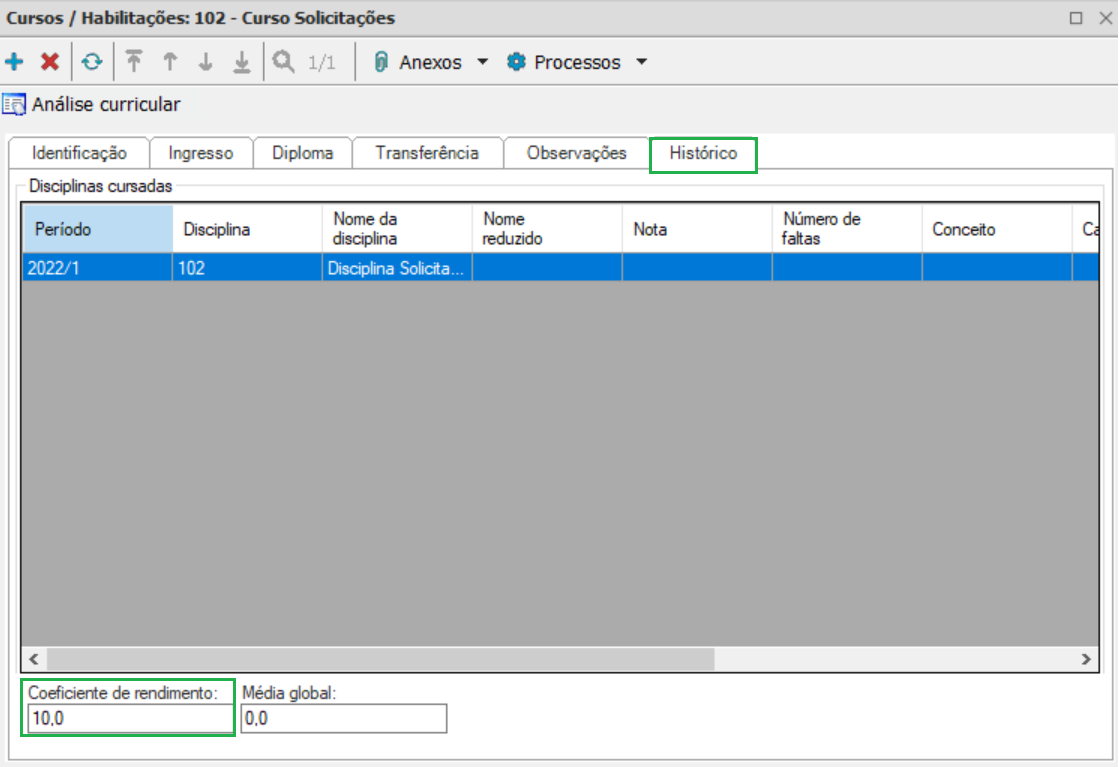
Task: Go to last record arrow icon
Action: [x=241, y=62]
